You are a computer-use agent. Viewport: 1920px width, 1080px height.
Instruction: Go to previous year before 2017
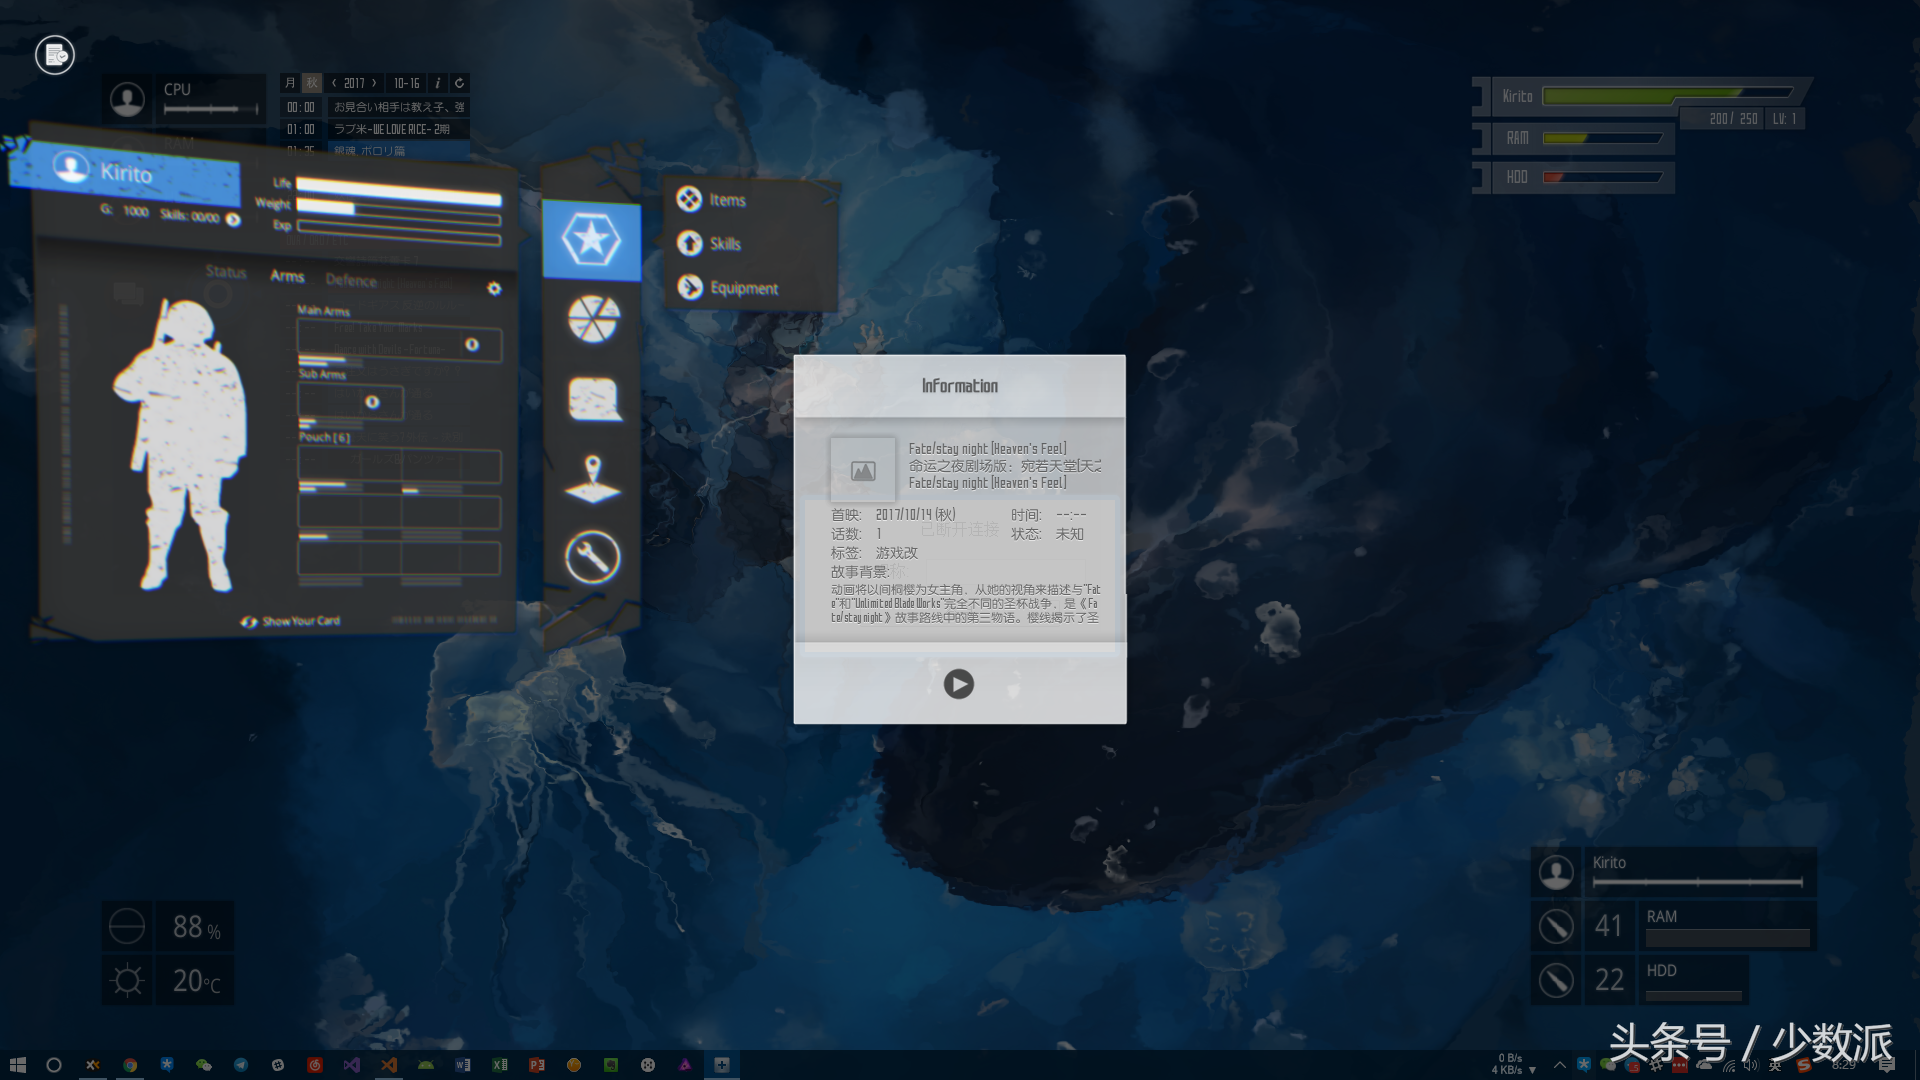point(334,83)
